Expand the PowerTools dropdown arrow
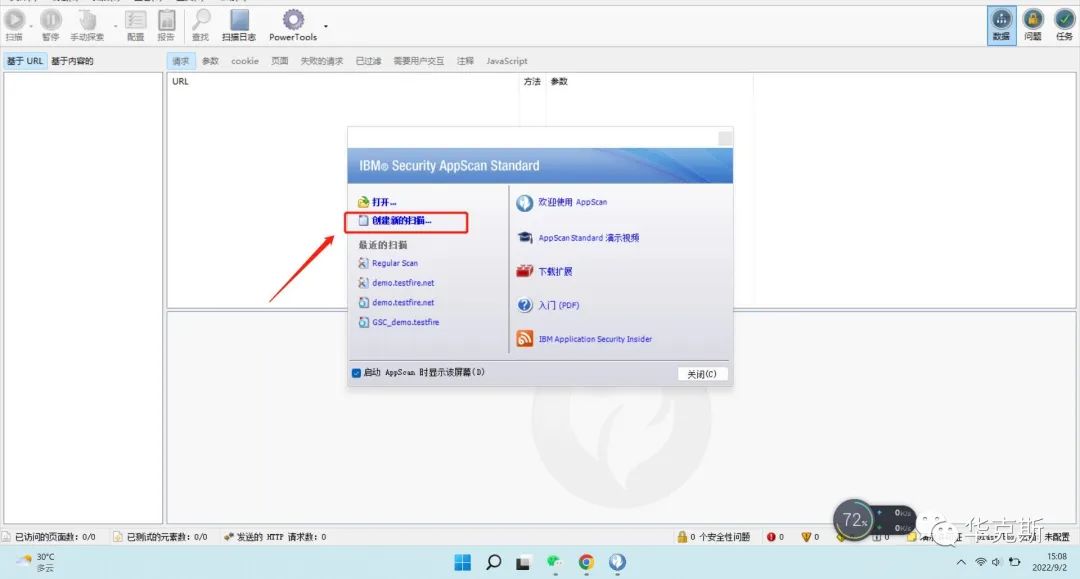The width and height of the screenshot is (1080, 579). (x=325, y=26)
